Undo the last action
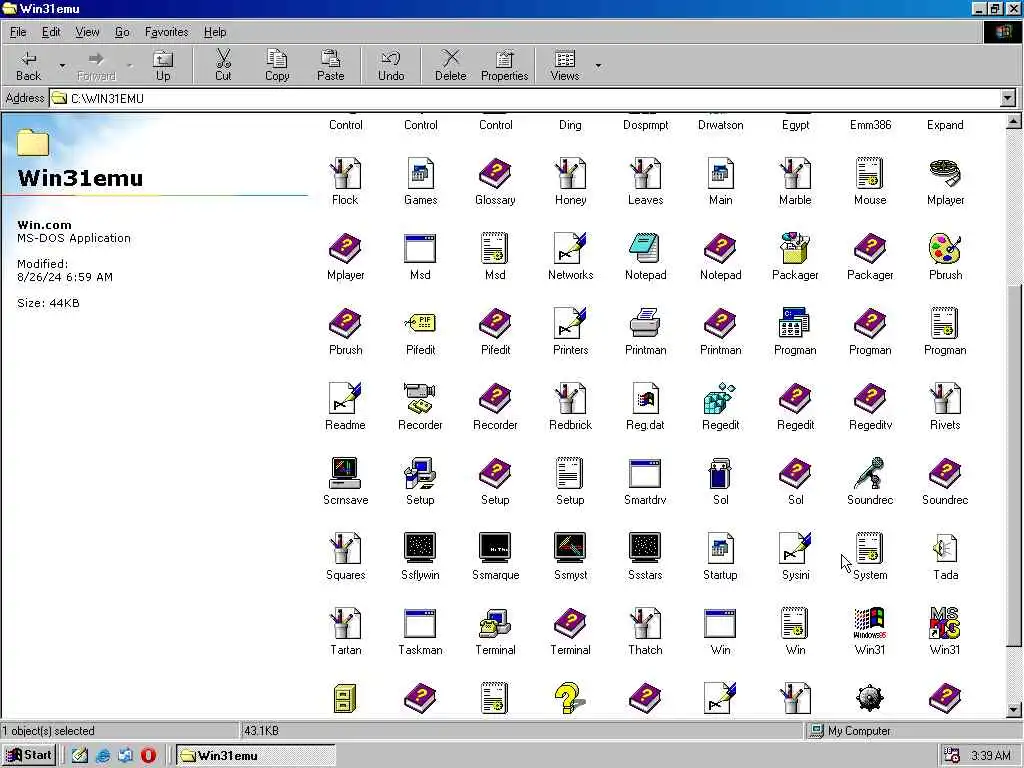1024x768 pixels. click(x=391, y=66)
